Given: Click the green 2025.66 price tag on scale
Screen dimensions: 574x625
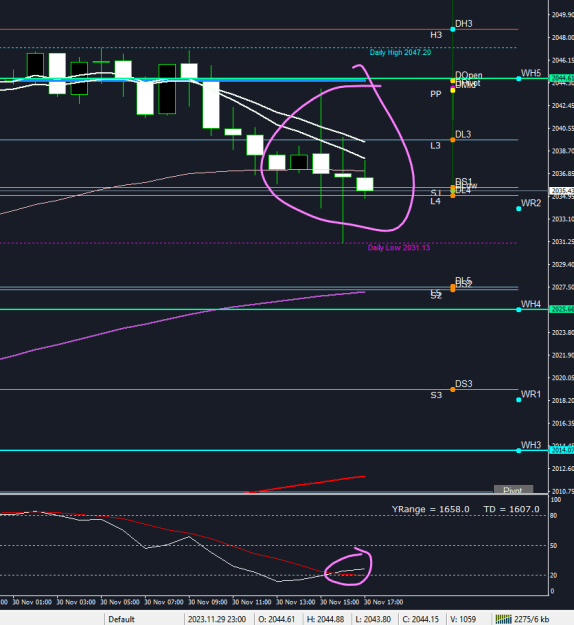Looking at the screenshot, I should tap(562, 309).
